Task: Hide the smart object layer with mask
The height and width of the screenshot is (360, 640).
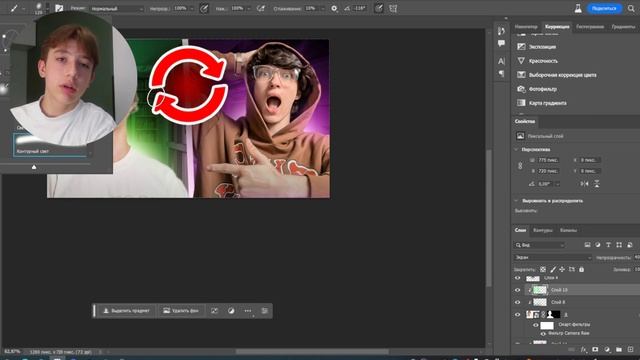Action: point(518,314)
